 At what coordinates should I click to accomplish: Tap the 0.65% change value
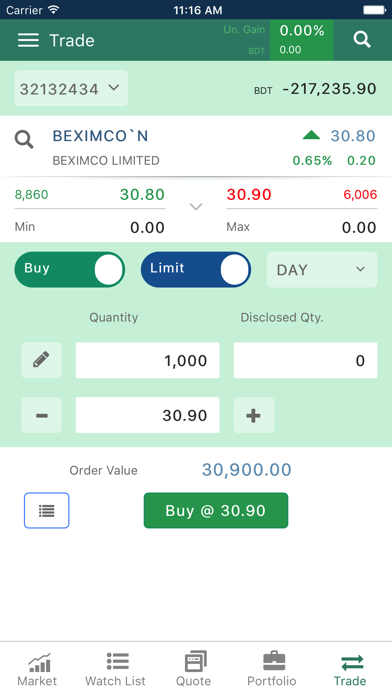[312, 160]
